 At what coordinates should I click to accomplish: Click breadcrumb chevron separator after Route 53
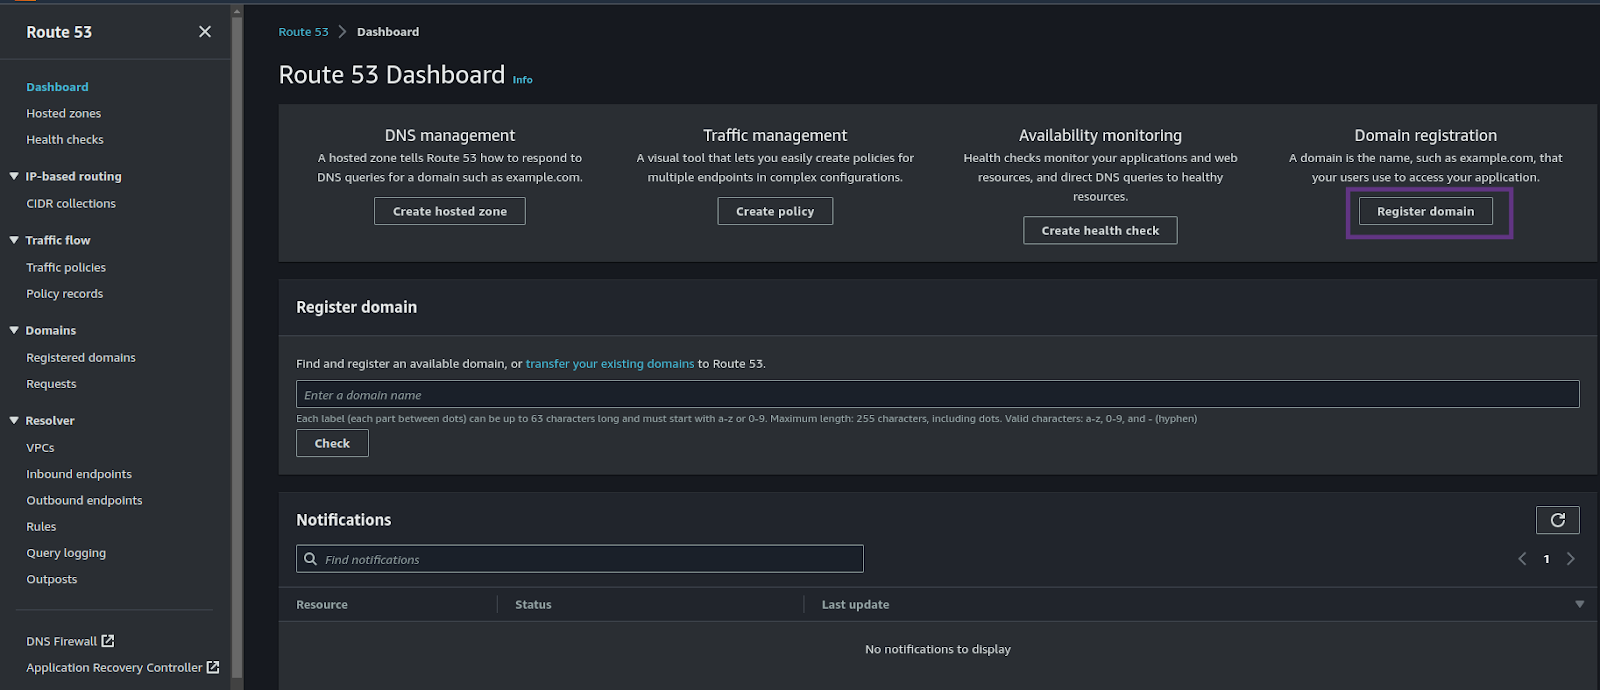pos(342,32)
